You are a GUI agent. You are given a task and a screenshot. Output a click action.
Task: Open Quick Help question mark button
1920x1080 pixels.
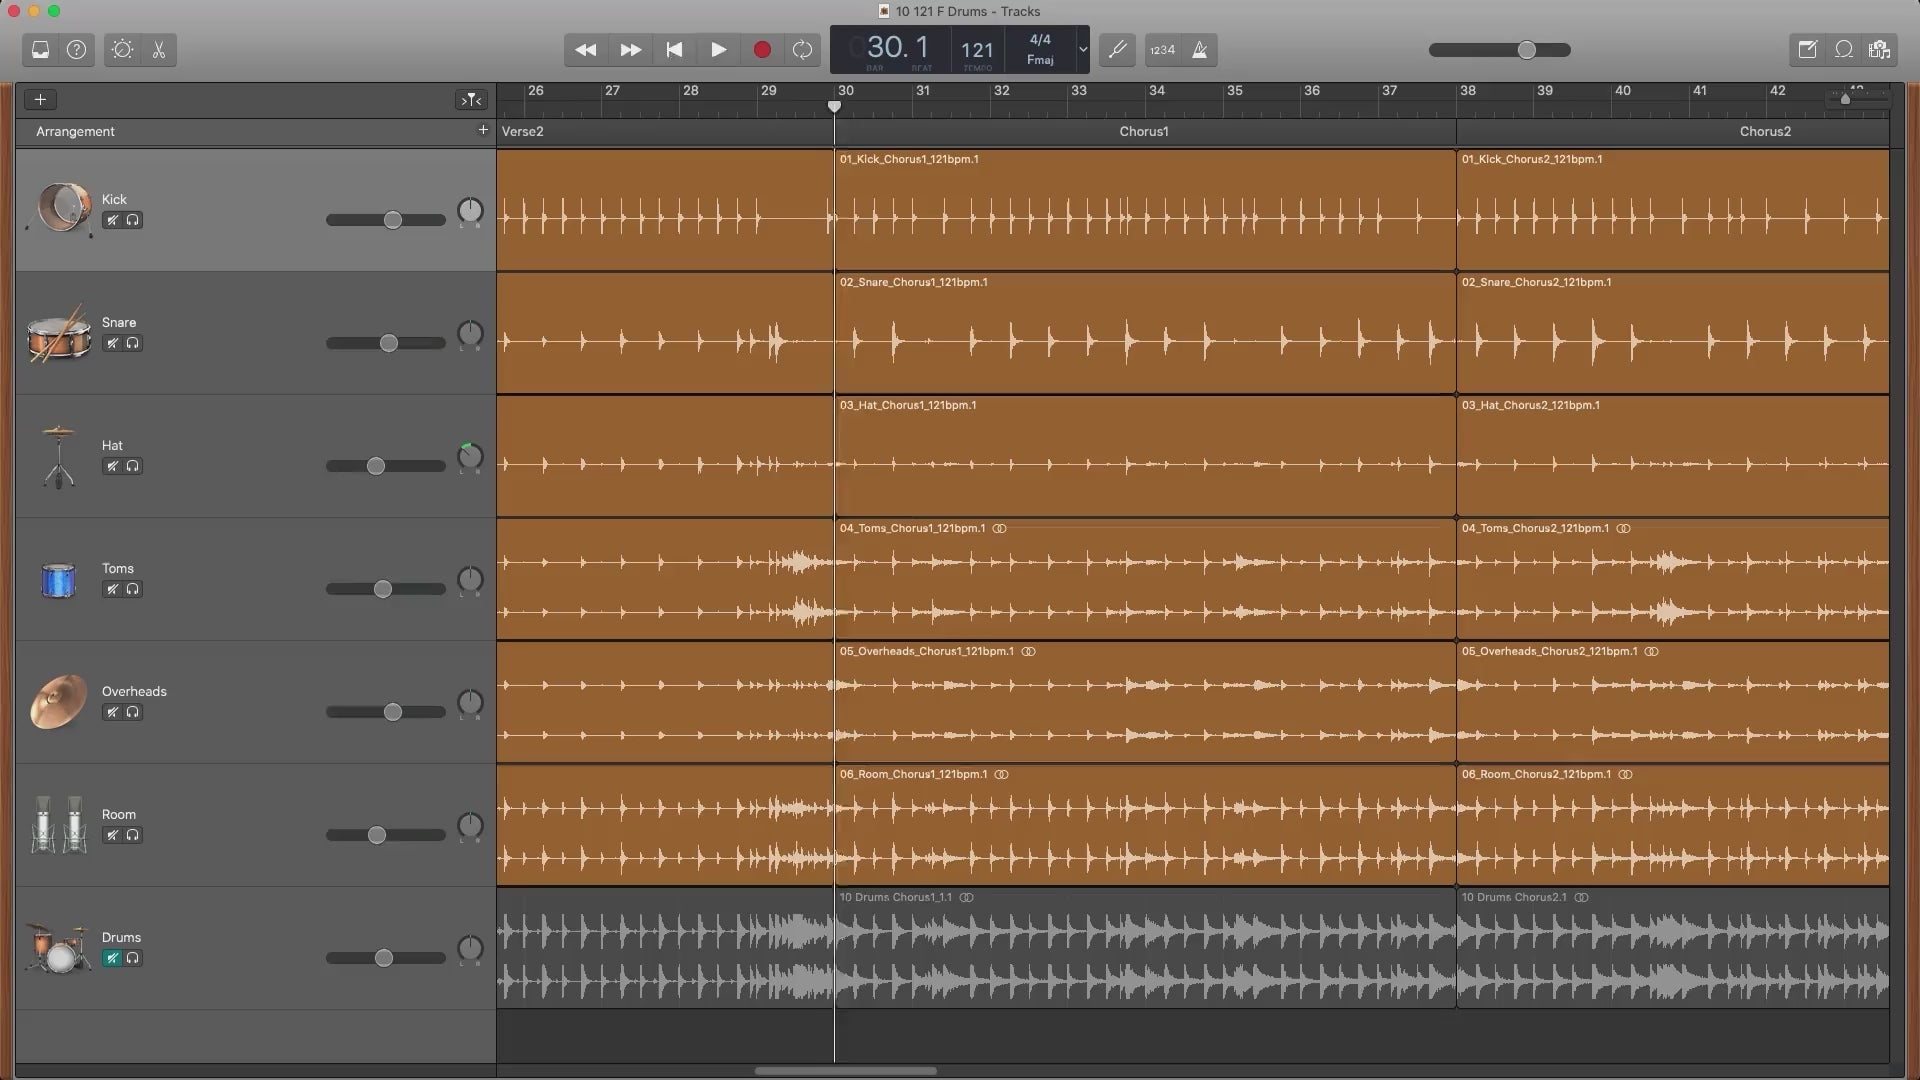tap(77, 50)
